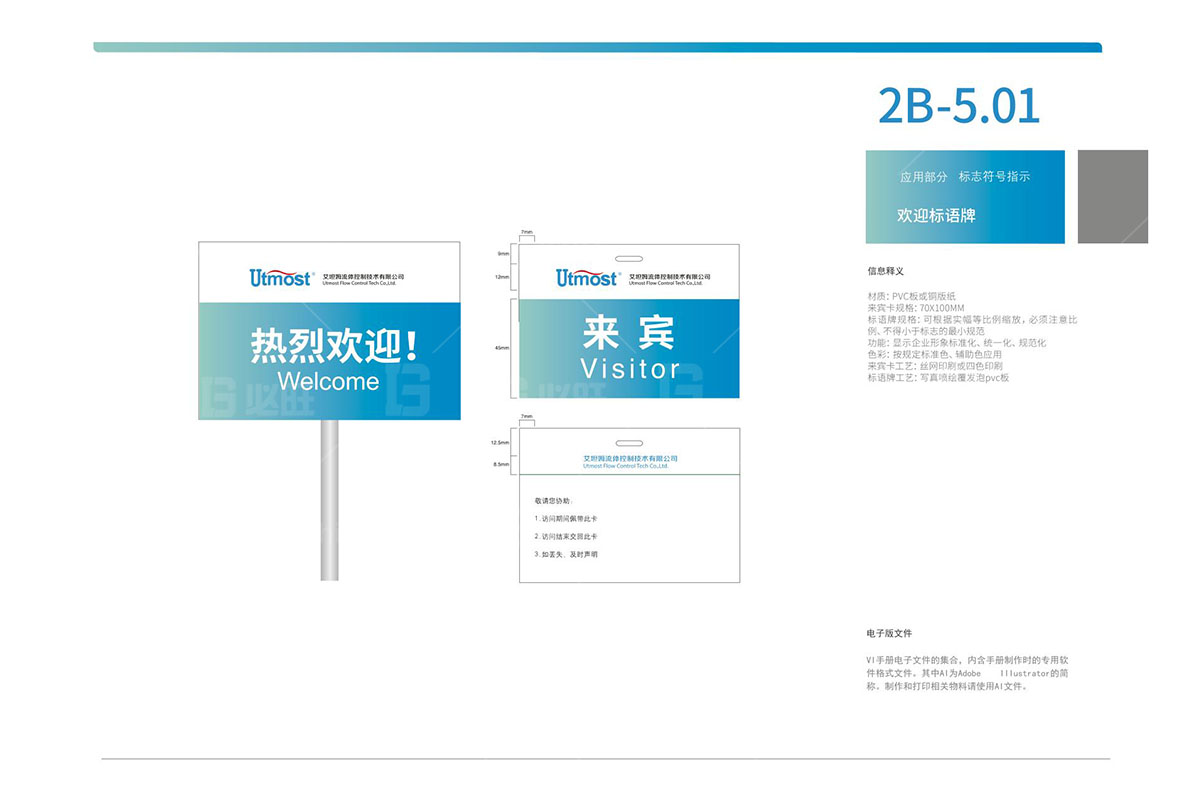Click the gray square beside the blue banner
The image size is (1200, 800).
(1112, 196)
